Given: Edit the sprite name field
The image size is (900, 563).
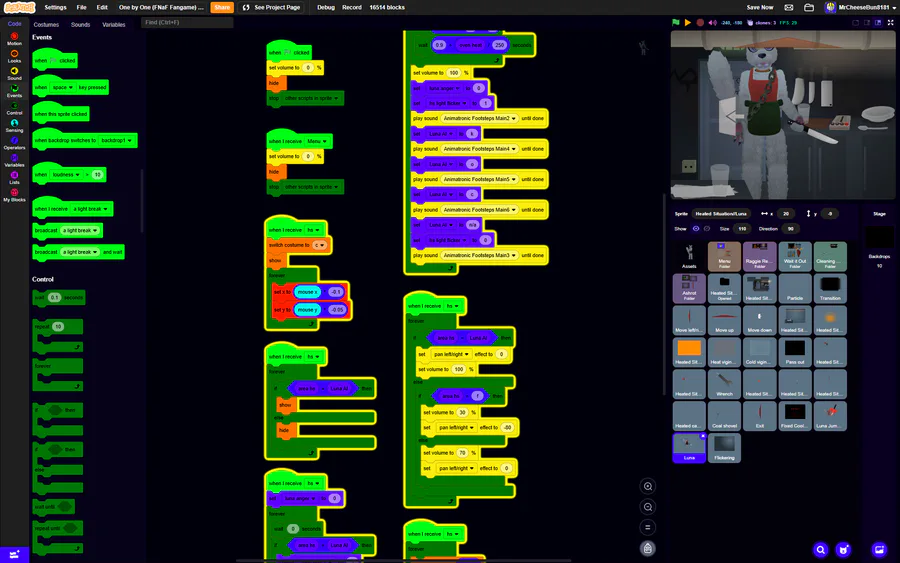Looking at the screenshot, I should click(x=722, y=213).
